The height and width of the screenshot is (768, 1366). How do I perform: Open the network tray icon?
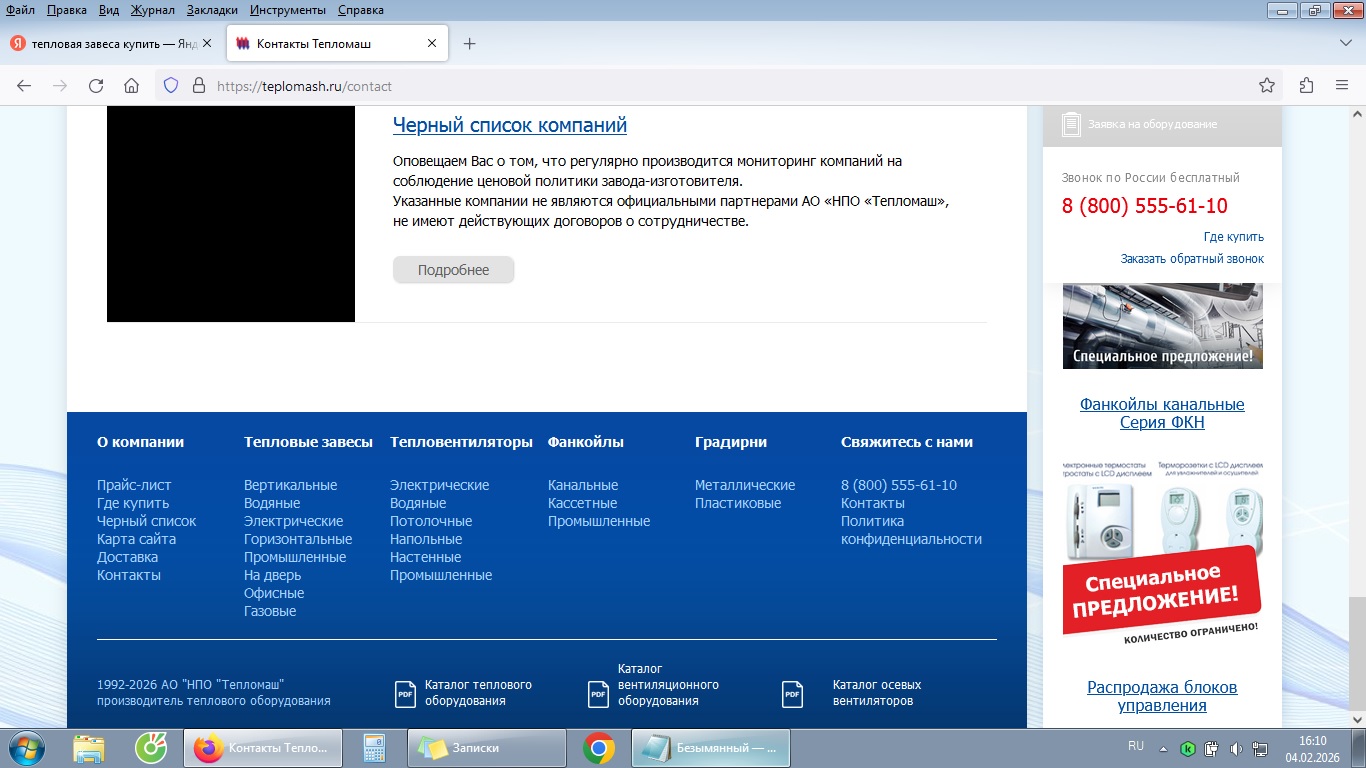[1259, 748]
